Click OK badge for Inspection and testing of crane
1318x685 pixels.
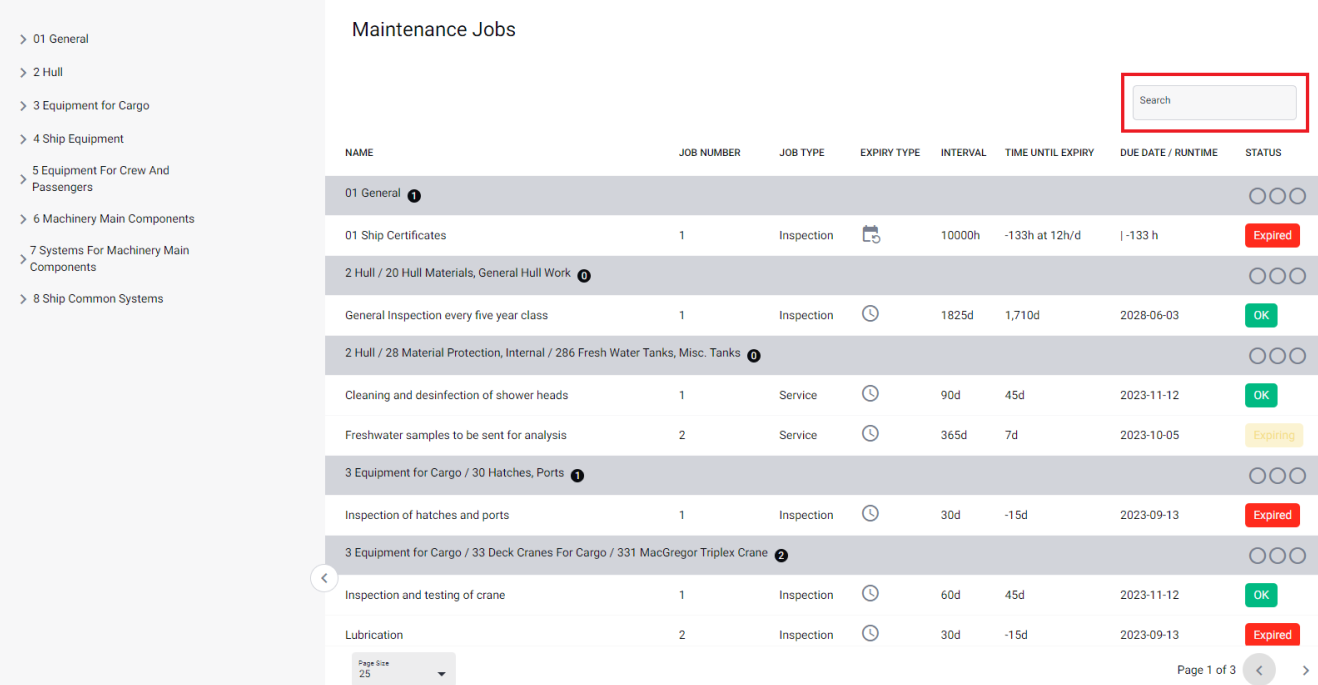[x=1261, y=595]
